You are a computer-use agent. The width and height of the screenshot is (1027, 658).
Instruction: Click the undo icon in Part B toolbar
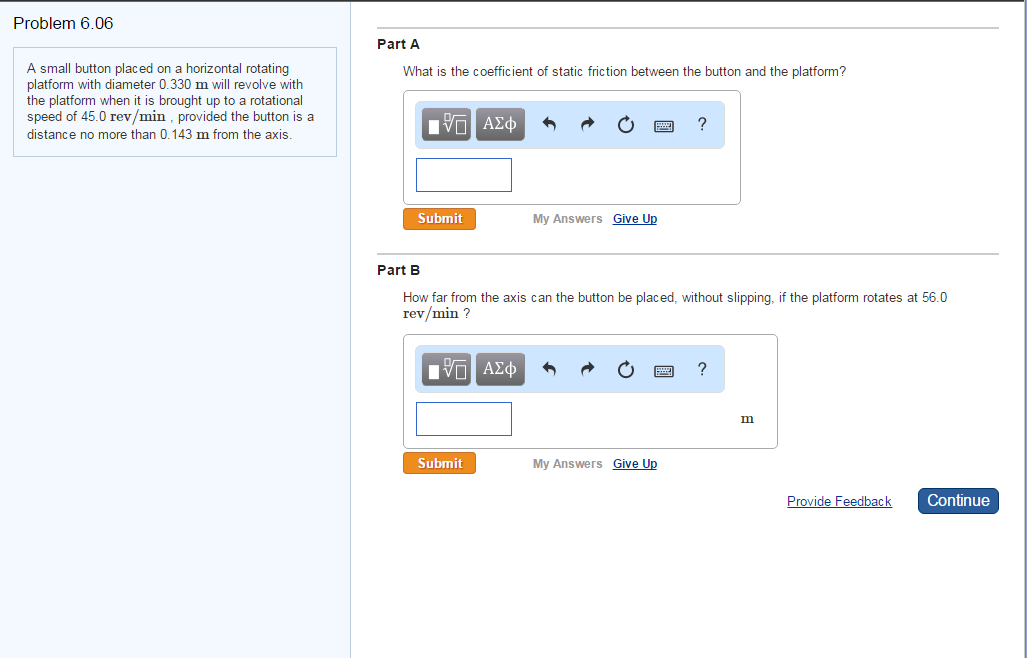(x=548, y=368)
